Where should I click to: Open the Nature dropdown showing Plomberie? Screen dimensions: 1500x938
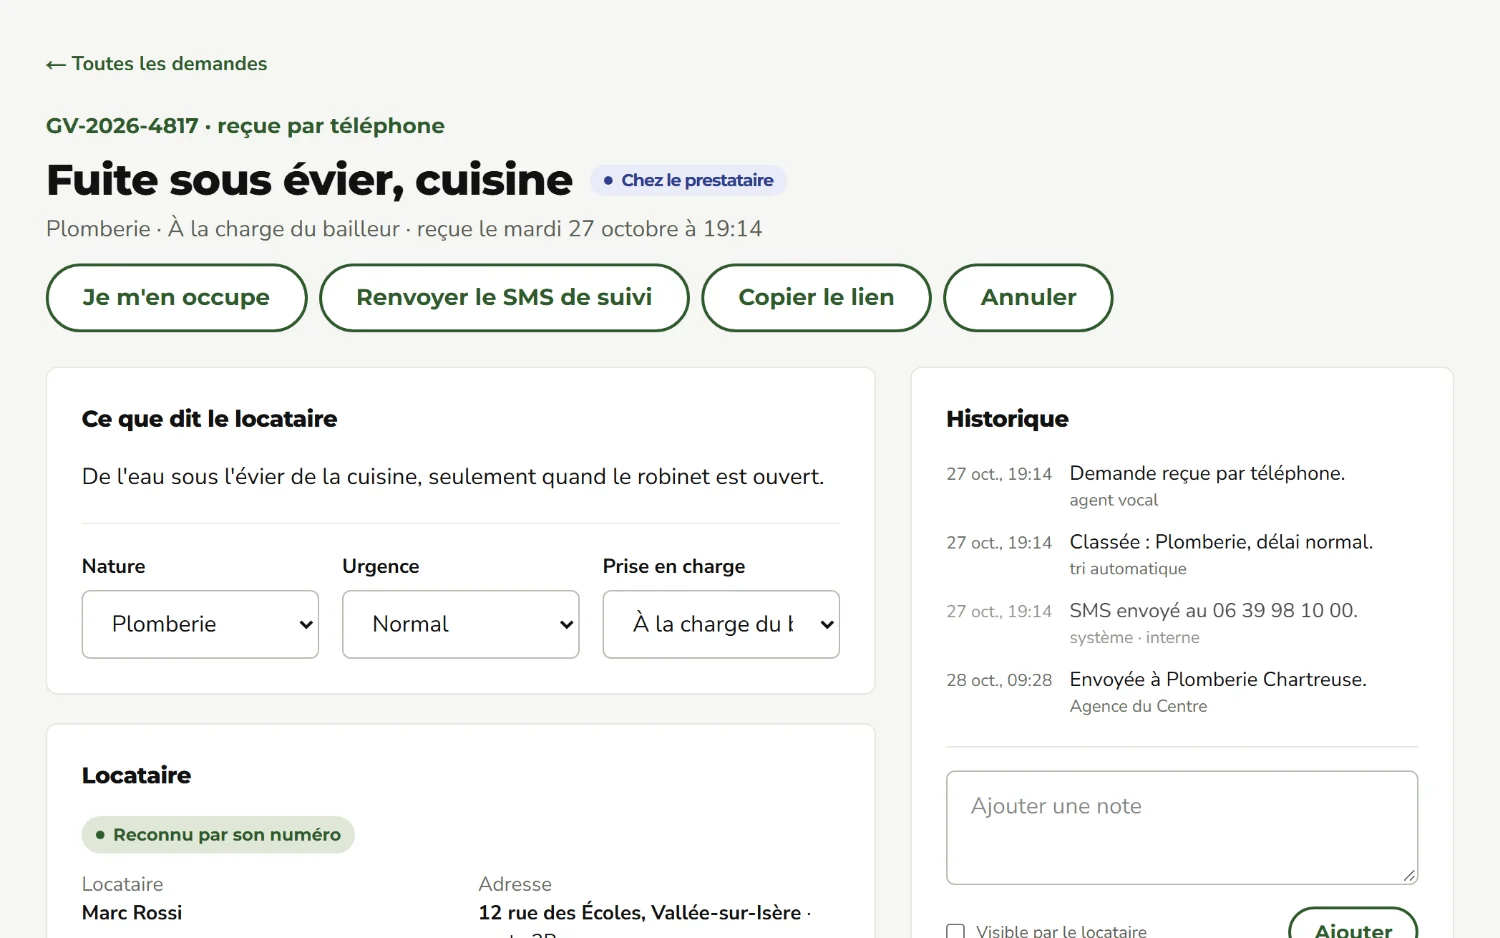(200, 624)
